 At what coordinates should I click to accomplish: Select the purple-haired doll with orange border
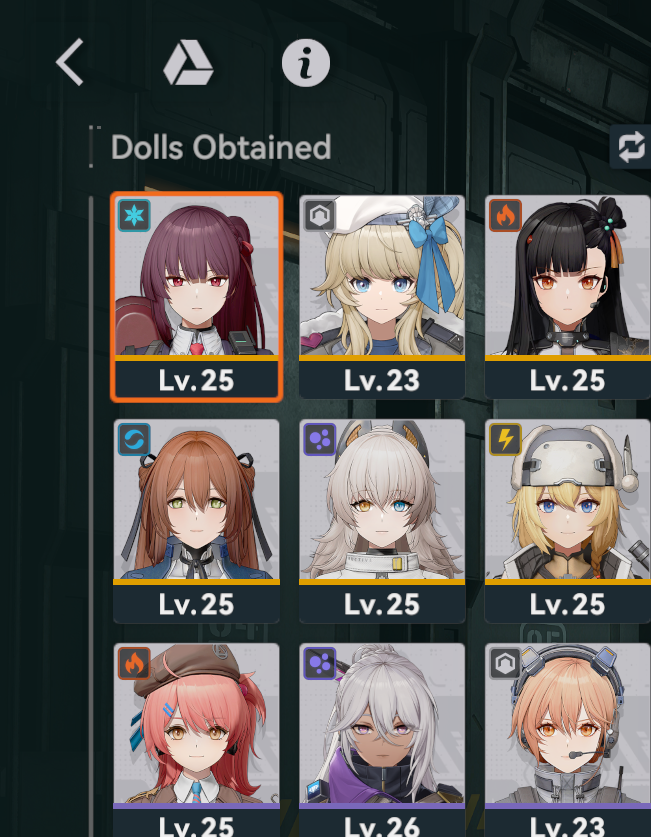pos(196,297)
